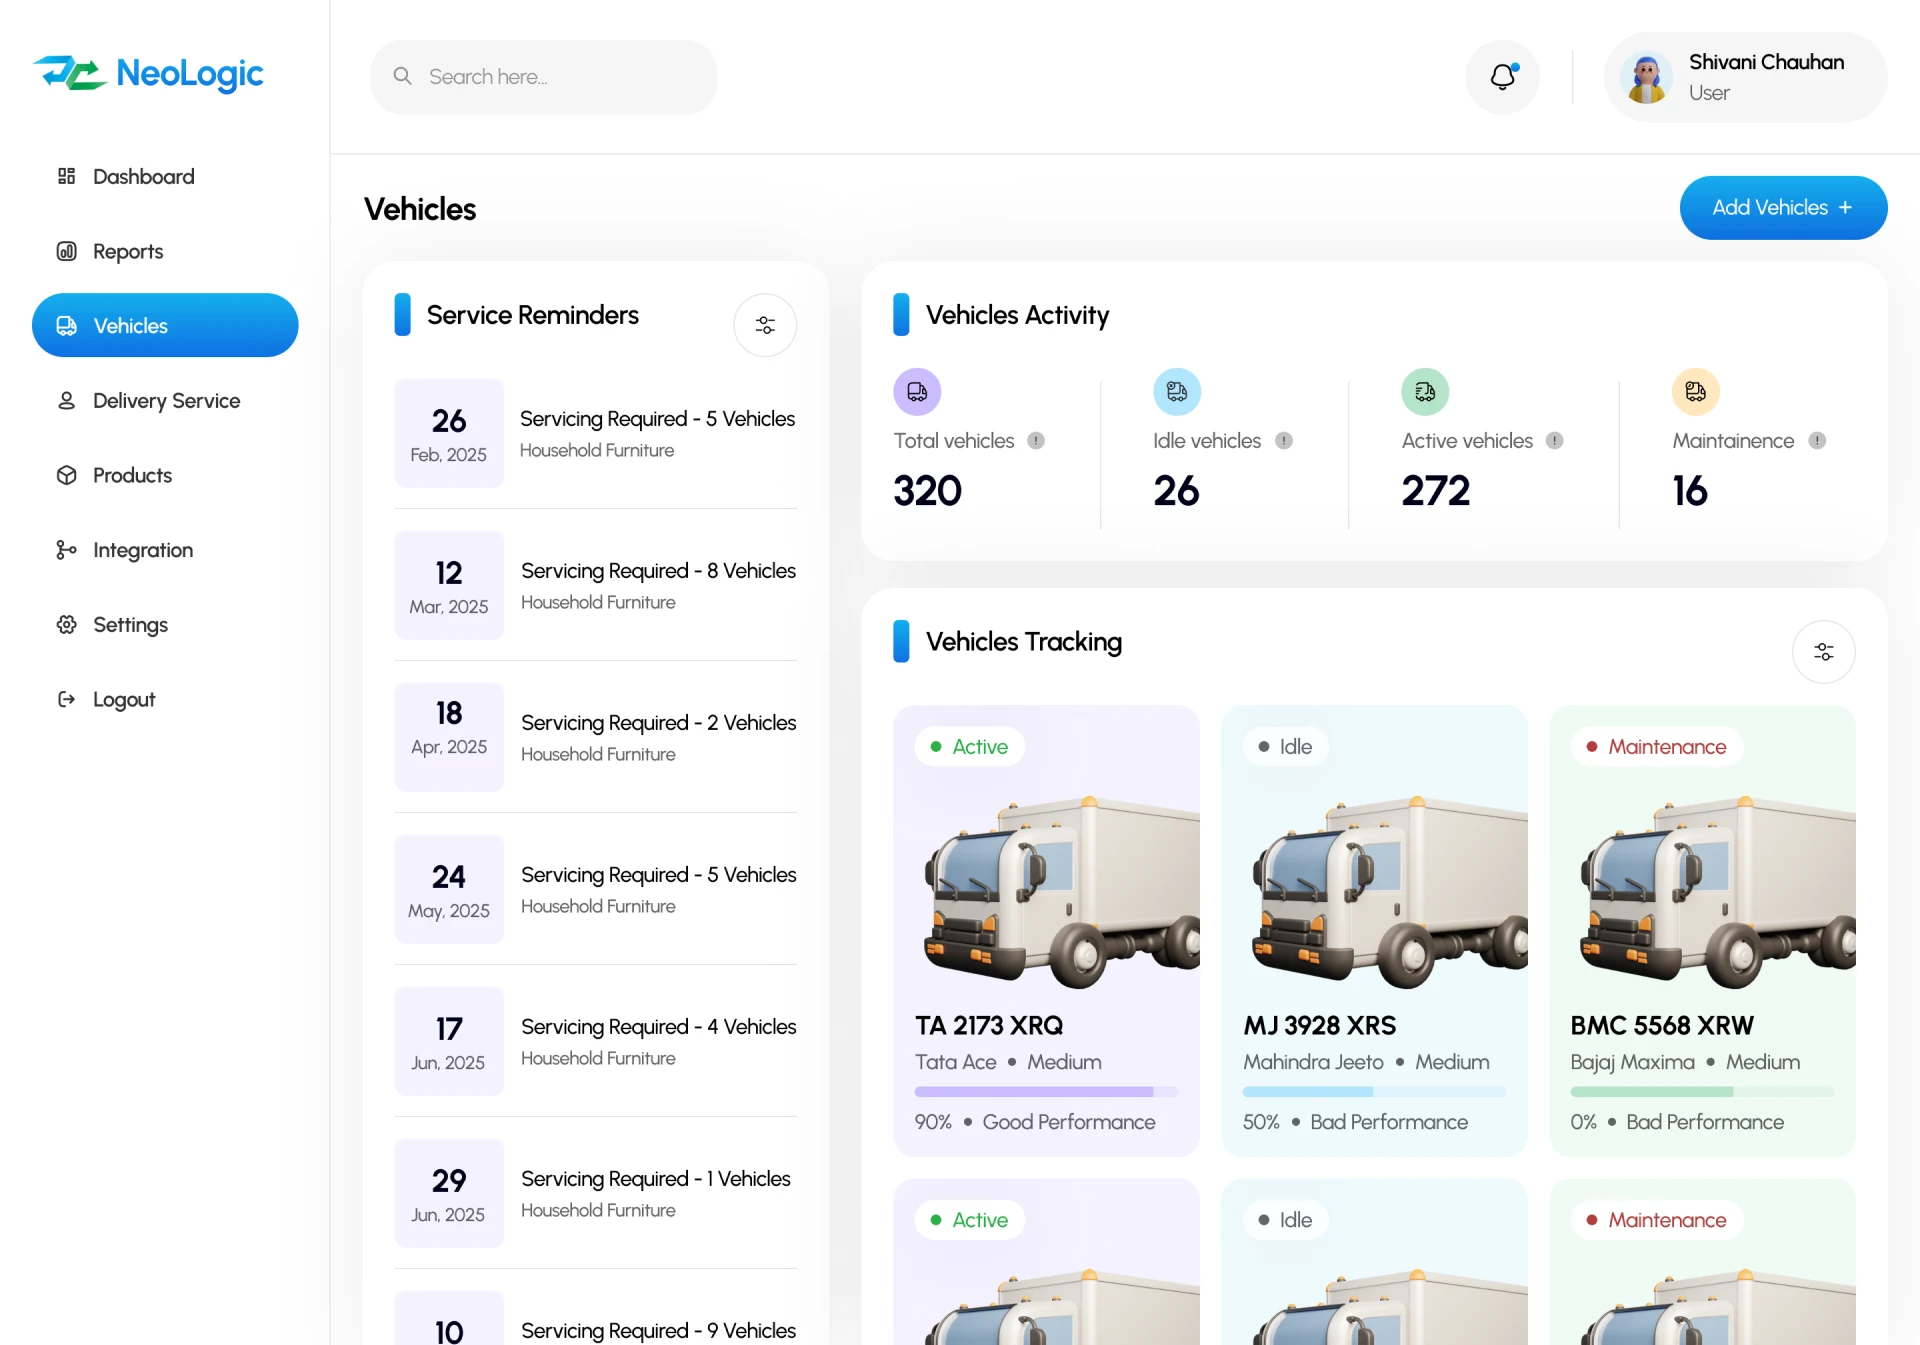Click the Total vehicles info icon
This screenshot has height=1345, width=1920.
click(x=1037, y=440)
